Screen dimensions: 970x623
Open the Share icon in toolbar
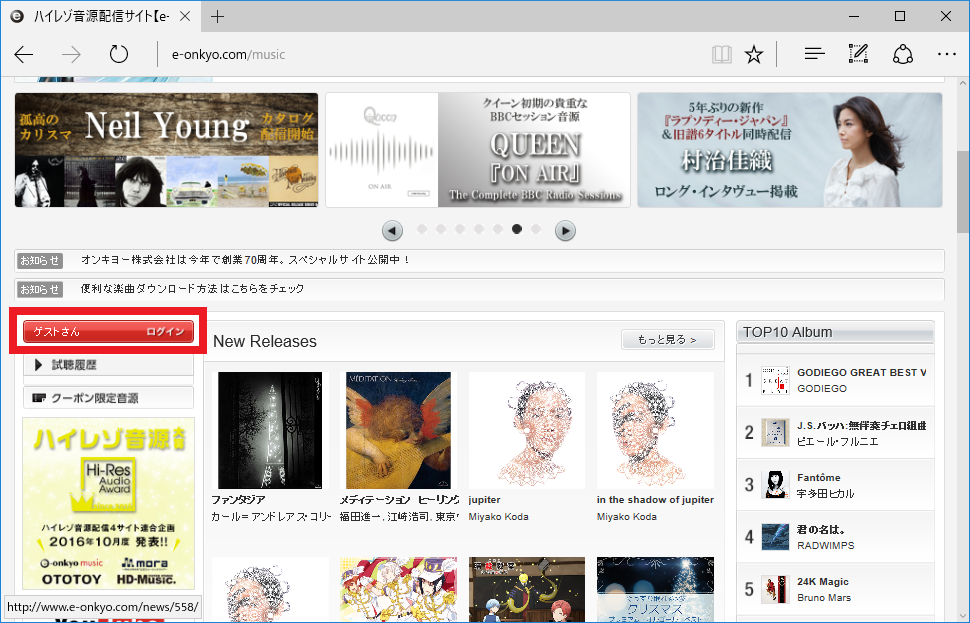point(903,54)
